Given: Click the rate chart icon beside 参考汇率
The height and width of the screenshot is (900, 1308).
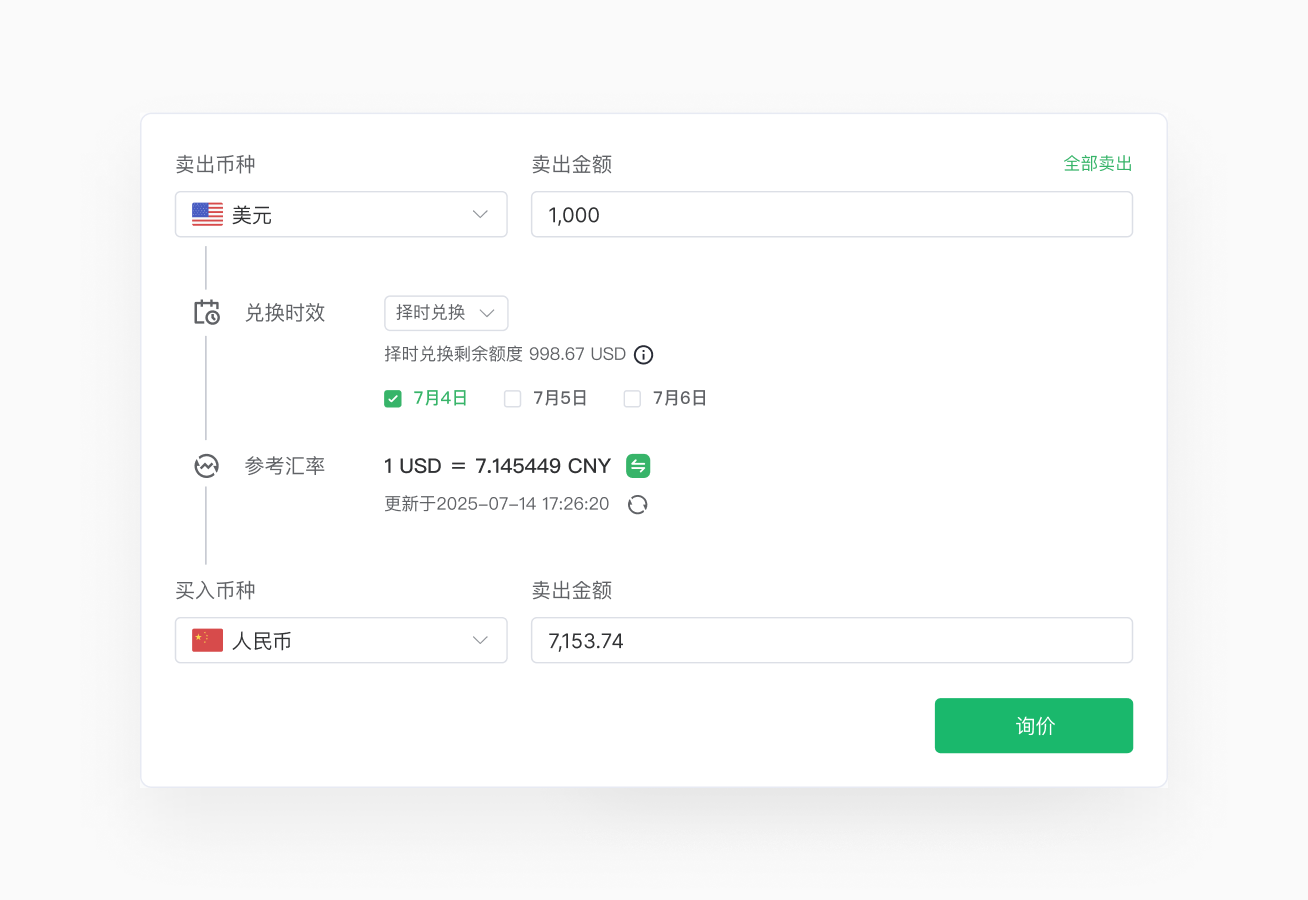Looking at the screenshot, I should [206, 466].
